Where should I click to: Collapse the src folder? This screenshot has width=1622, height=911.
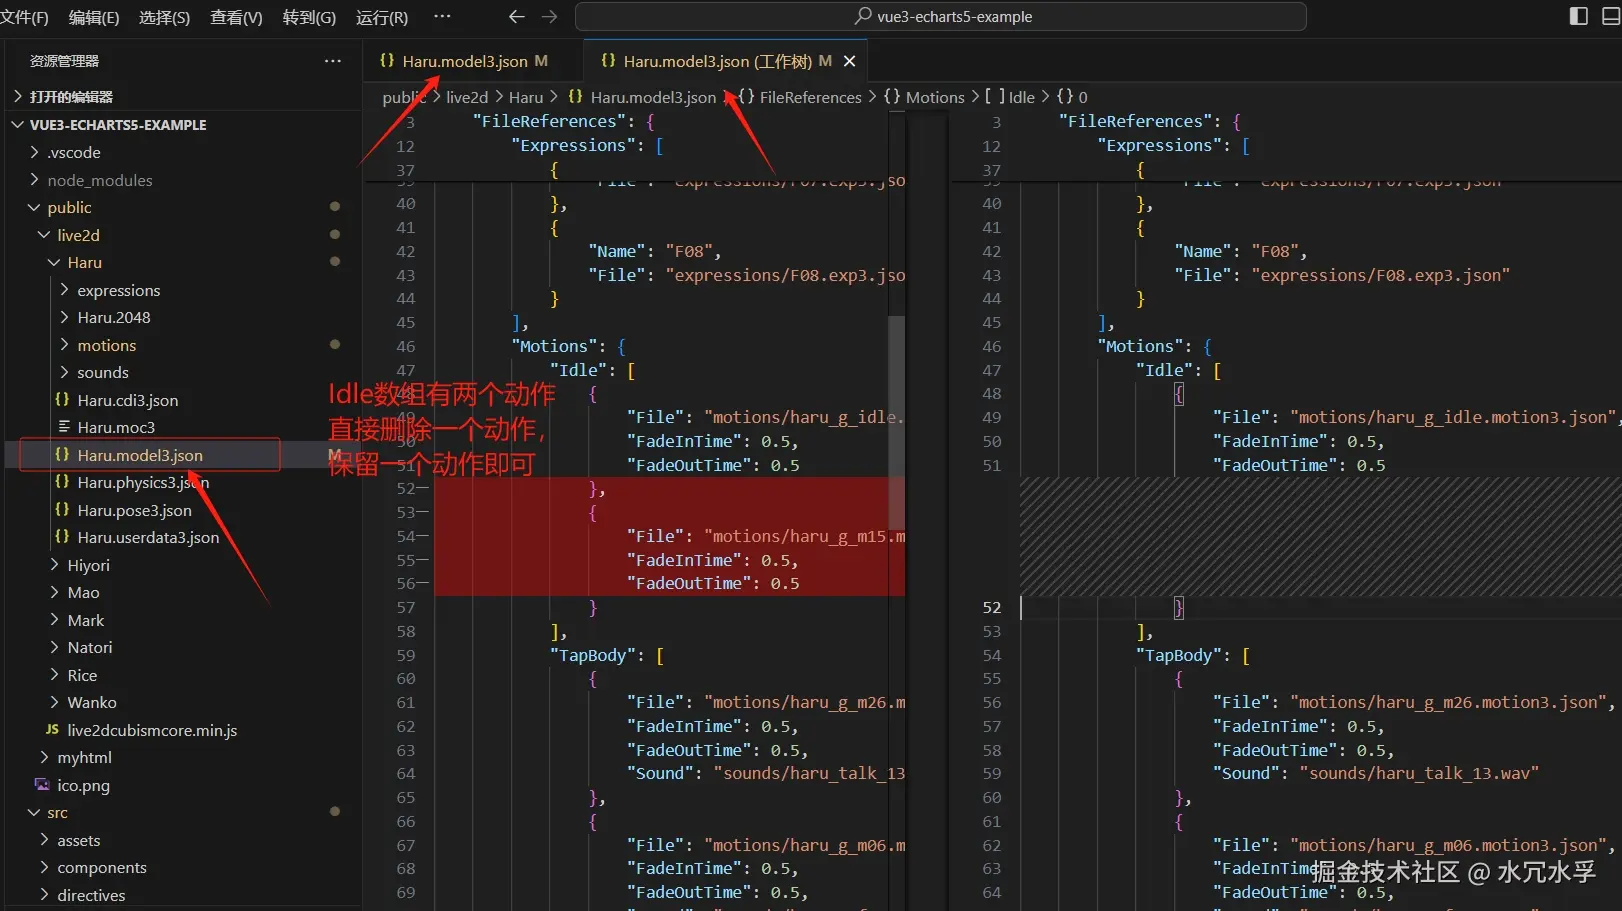[x=35, y=812]
